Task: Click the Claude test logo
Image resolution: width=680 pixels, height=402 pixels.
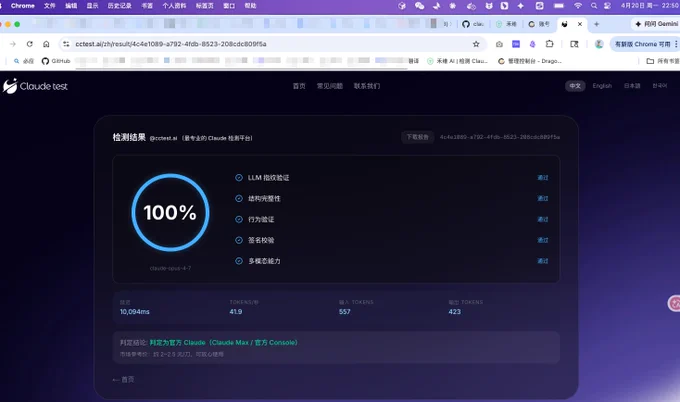Action: point(35,86)
